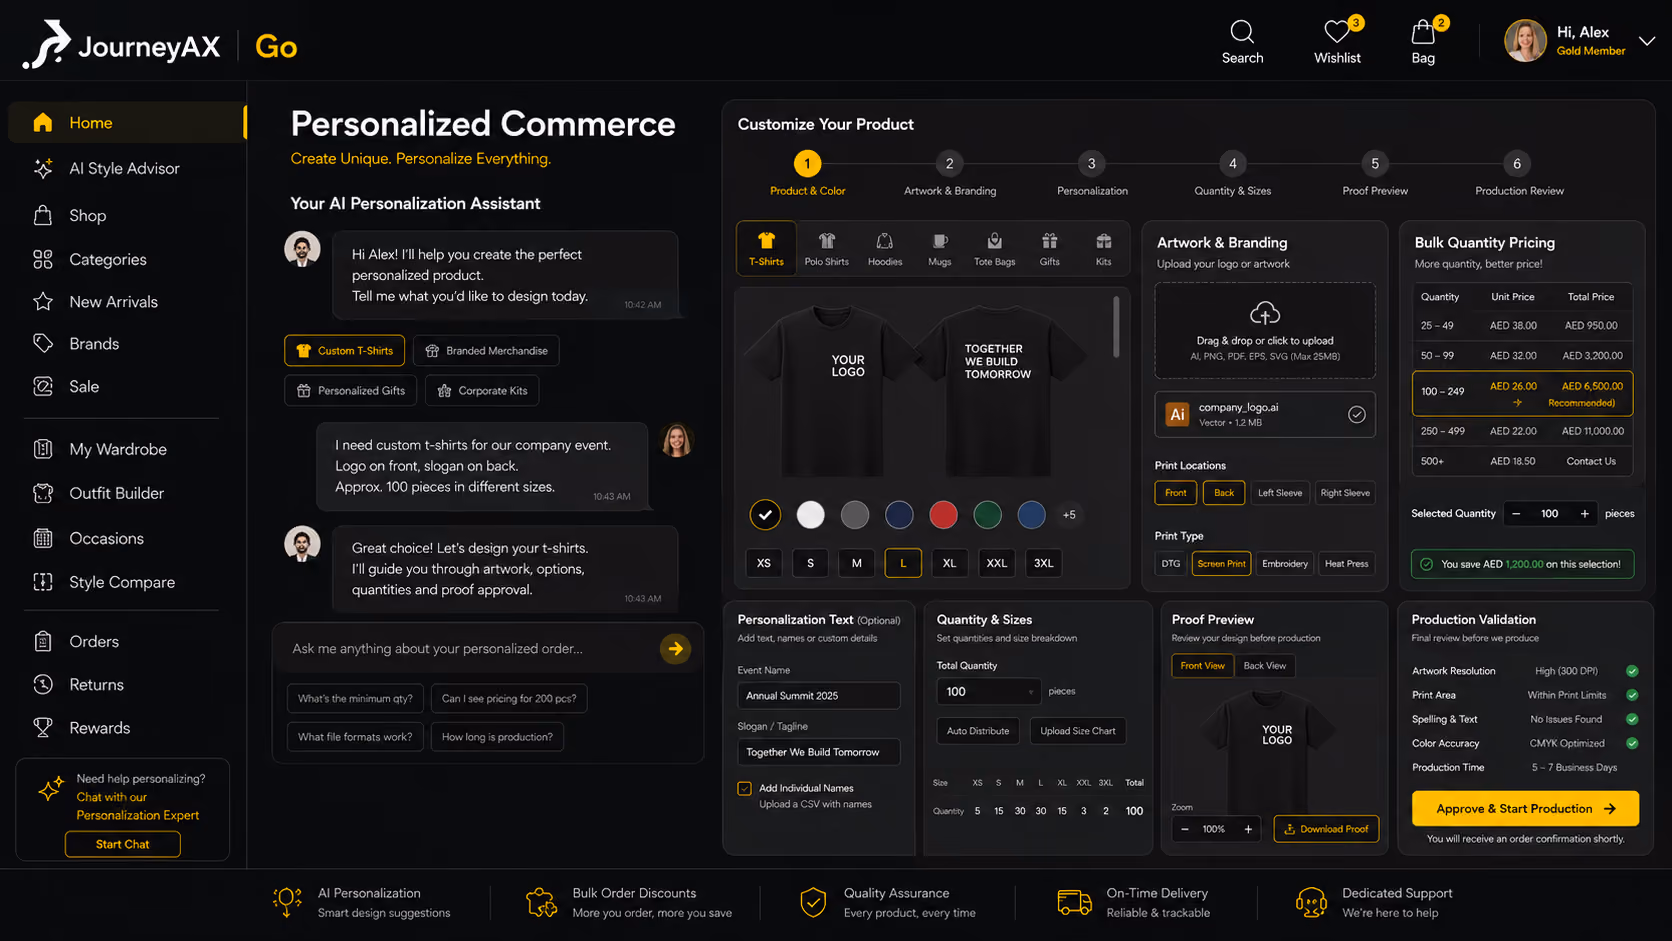
Task: Show the +5 more colors
Action: click(1069, 515)
